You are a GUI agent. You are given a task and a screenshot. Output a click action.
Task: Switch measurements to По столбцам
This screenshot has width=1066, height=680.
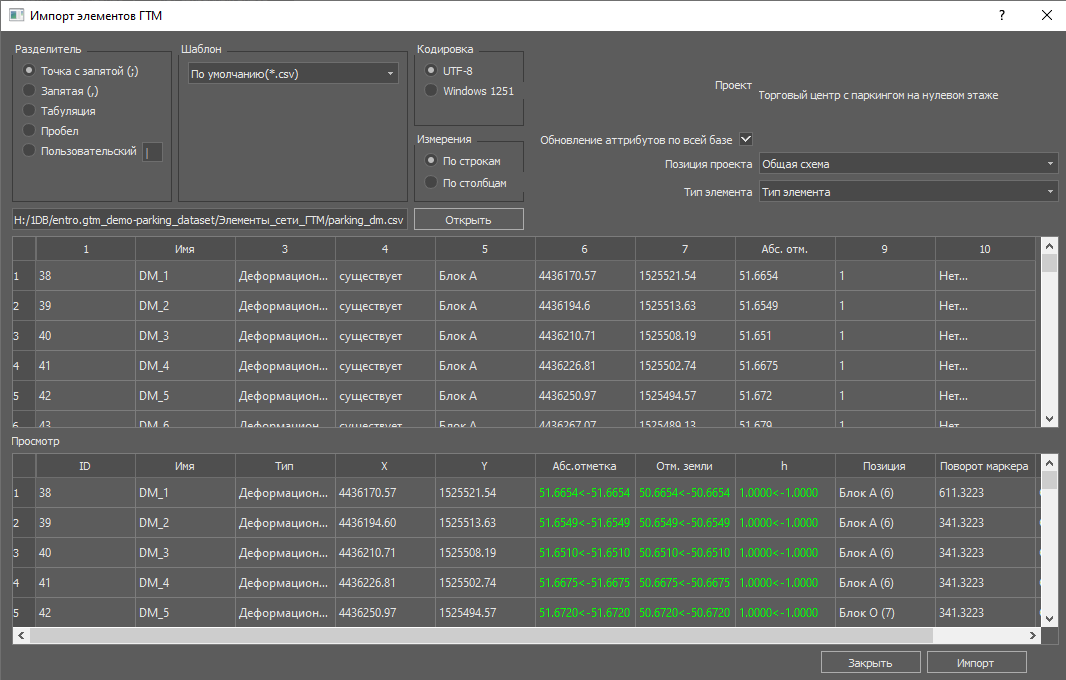tap(431, 183)
